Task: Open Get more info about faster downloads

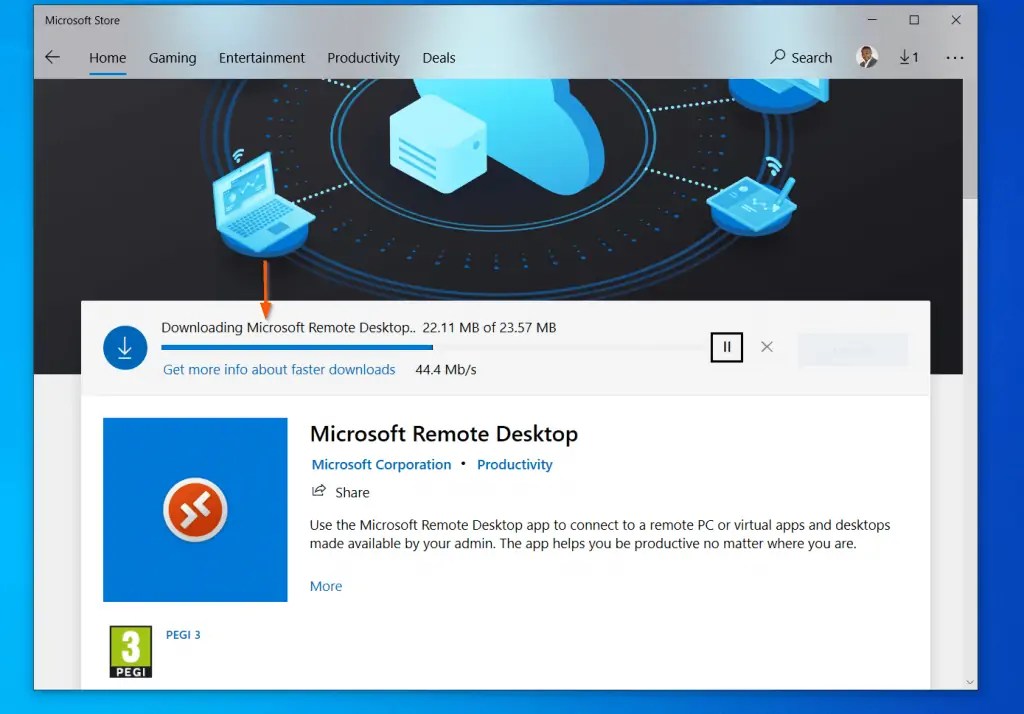Action: 279,370
